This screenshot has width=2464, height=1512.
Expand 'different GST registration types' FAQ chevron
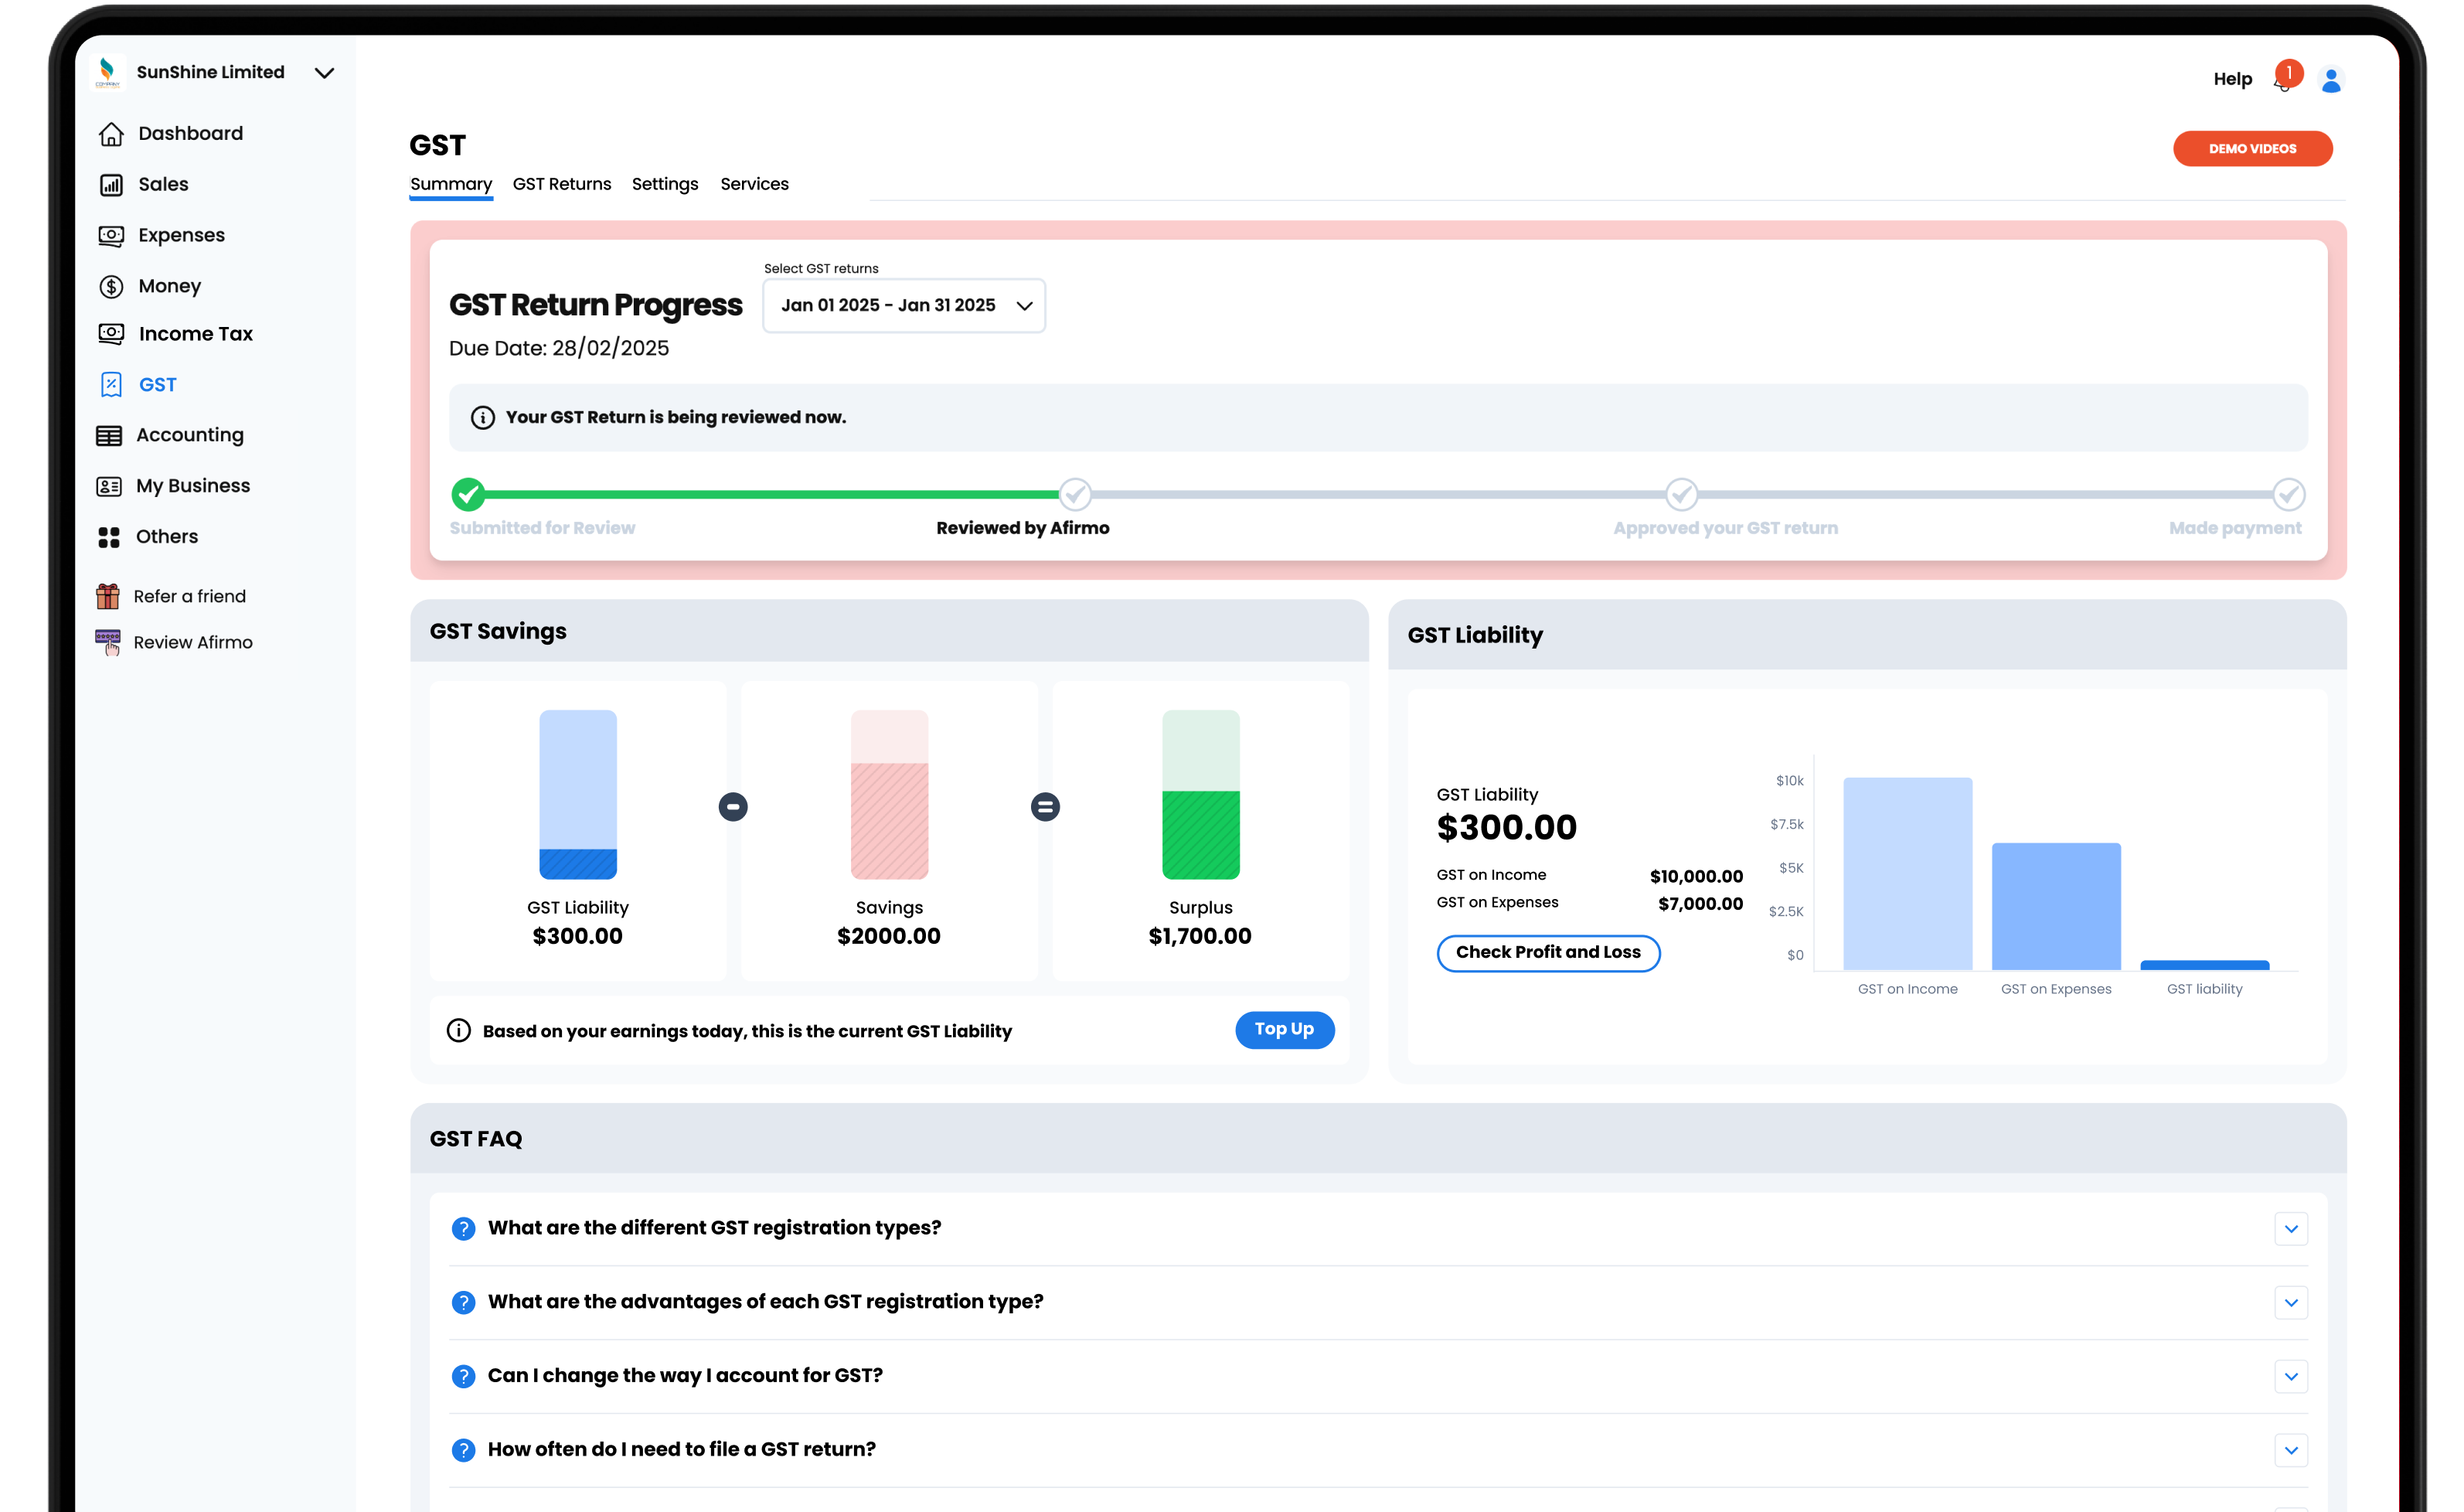click(x=2291, y=1229)
